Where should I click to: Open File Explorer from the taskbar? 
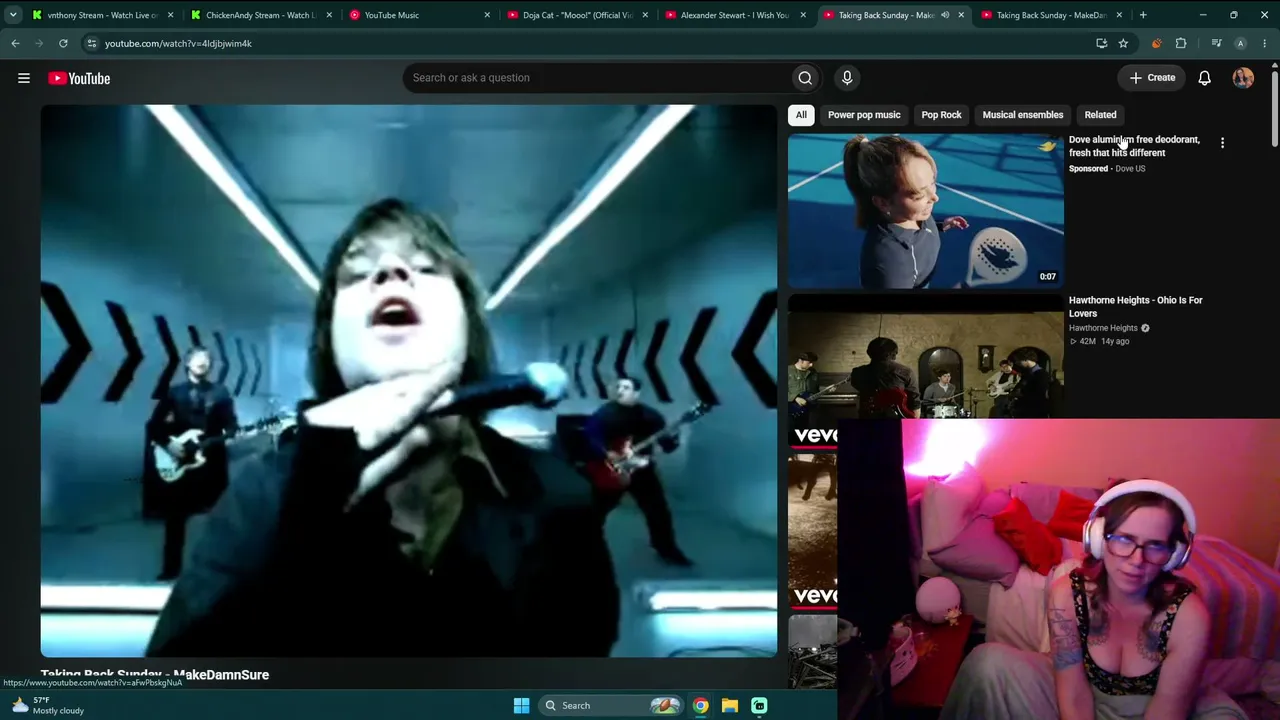point(730,705)
